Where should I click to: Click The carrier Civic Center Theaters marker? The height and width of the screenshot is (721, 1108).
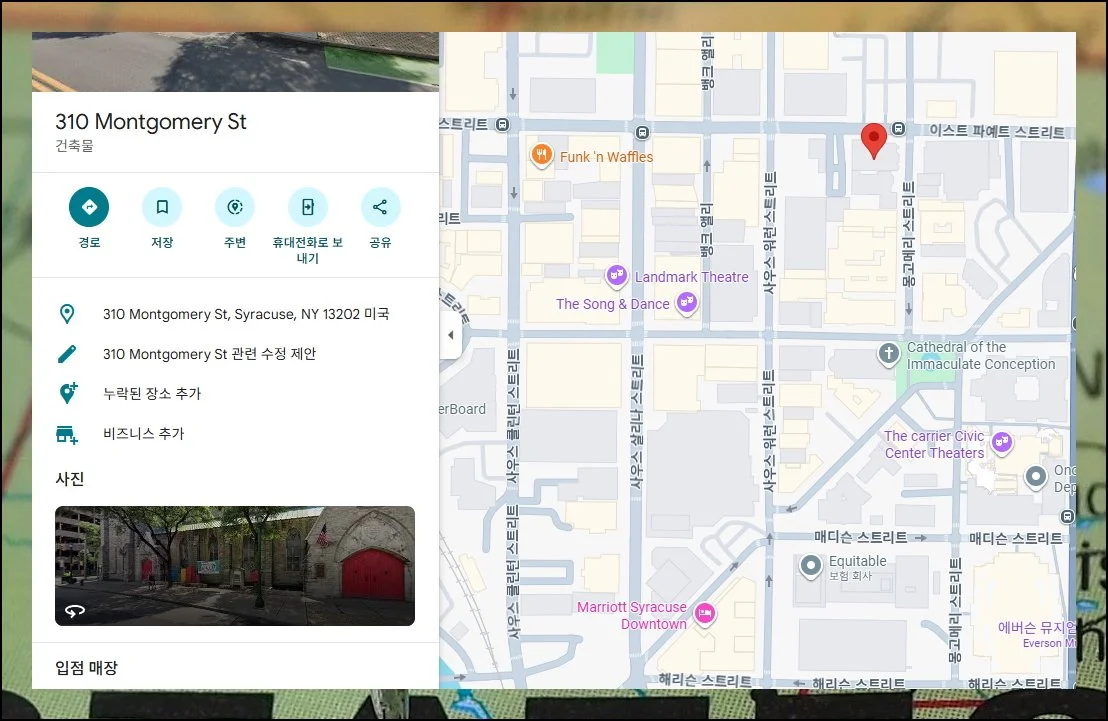[1002, 442]
